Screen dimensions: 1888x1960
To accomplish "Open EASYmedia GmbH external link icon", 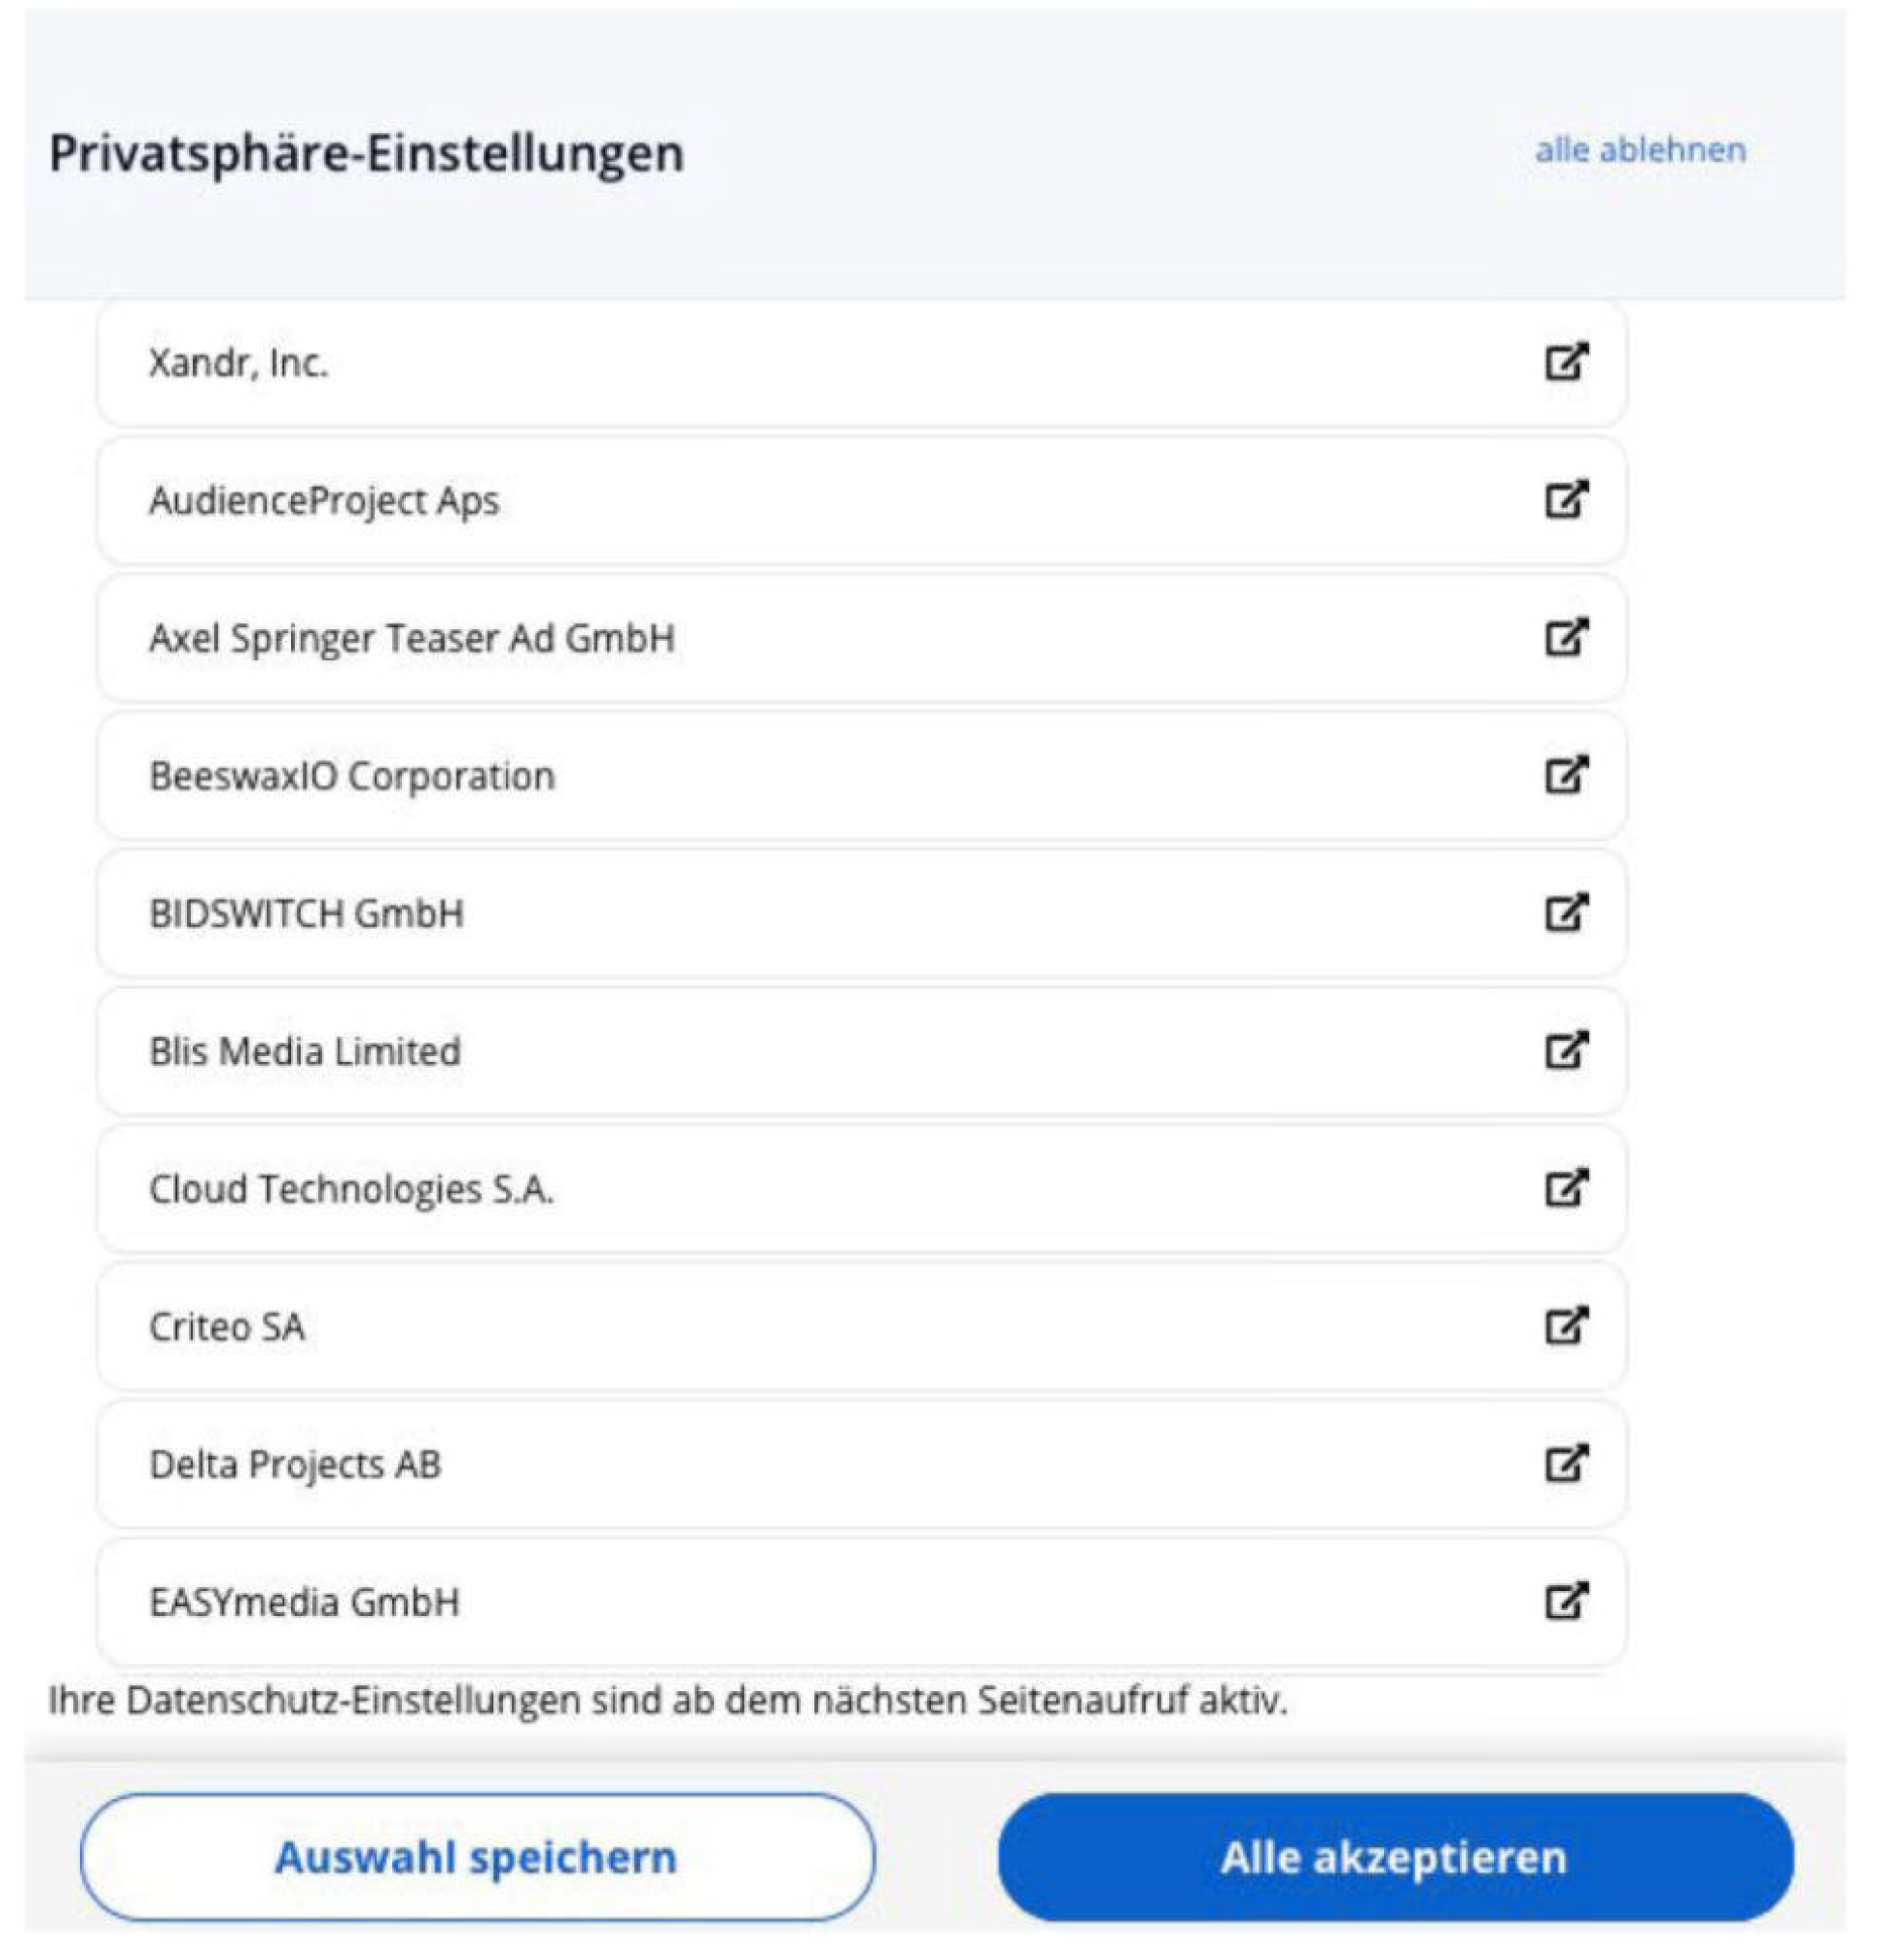I will (x=1566, y=1601).
